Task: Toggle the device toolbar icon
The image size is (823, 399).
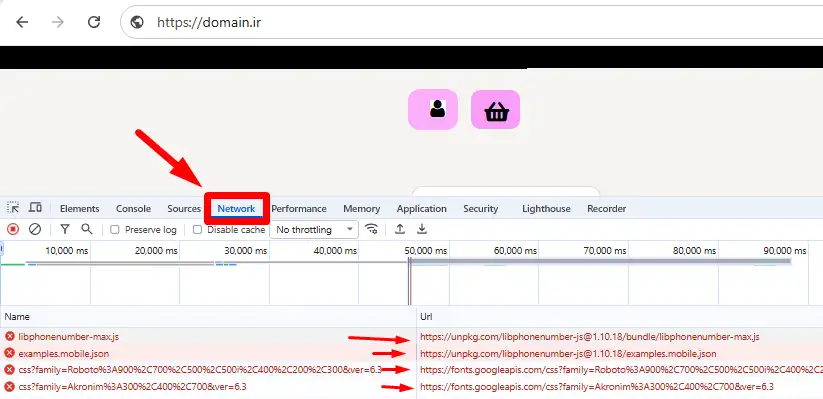Action: [x=35, y=207]
